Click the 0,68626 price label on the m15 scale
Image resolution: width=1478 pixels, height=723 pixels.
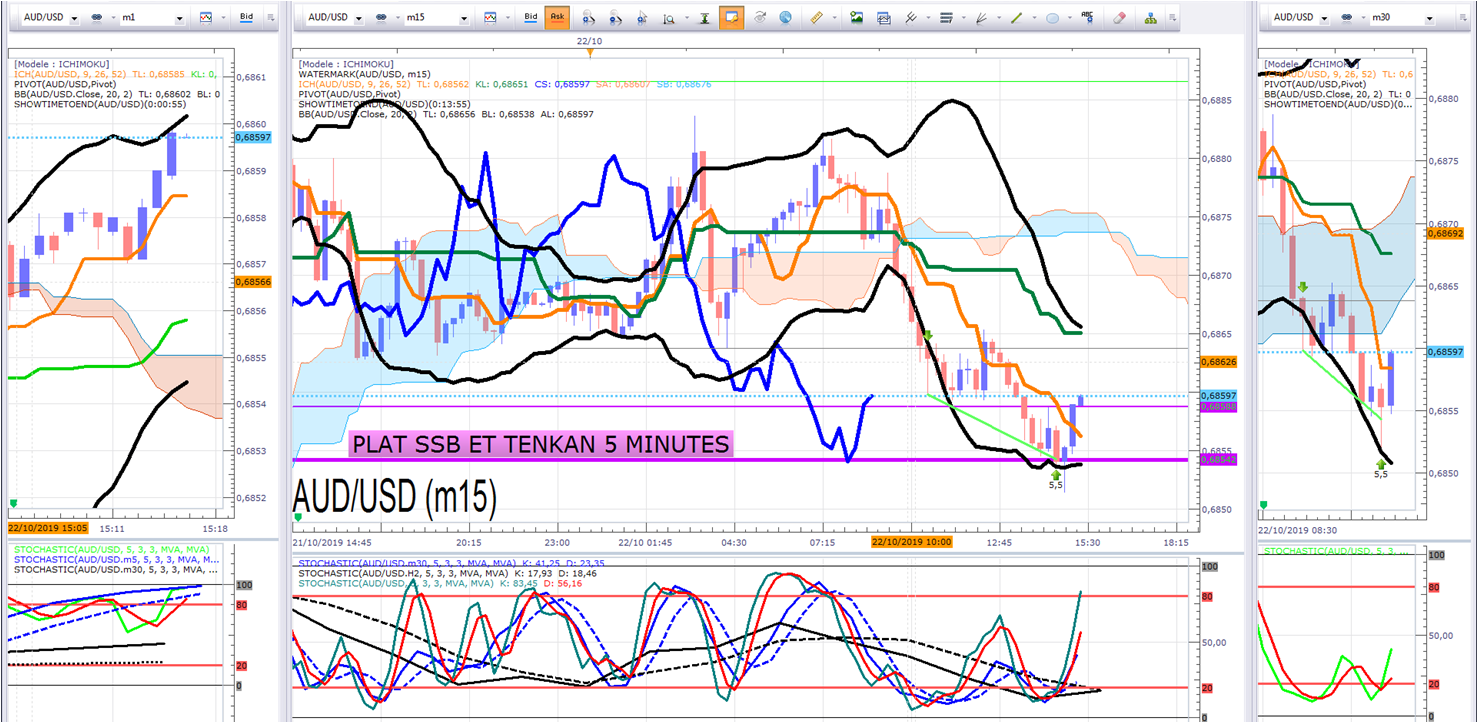tap(1218, 362)
